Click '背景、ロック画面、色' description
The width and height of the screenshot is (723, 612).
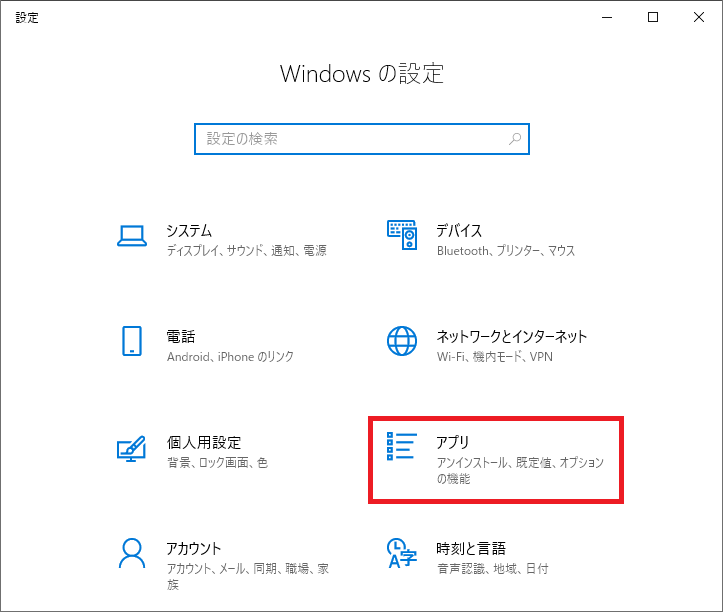coord(217,463)
